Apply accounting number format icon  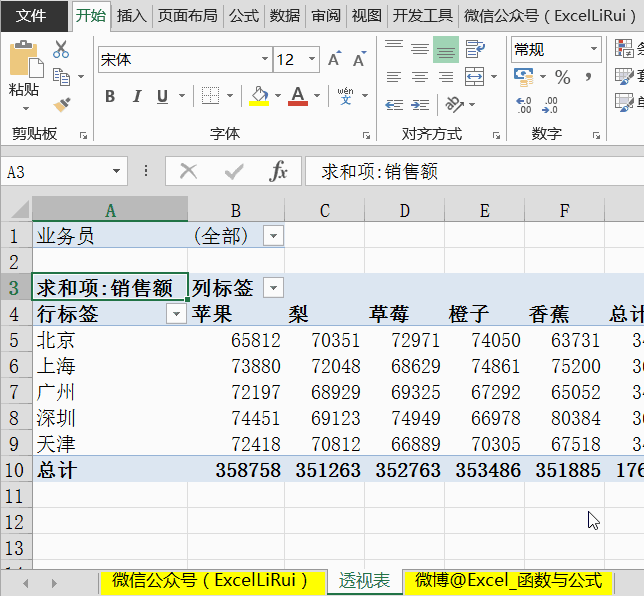tap(524, 77)
